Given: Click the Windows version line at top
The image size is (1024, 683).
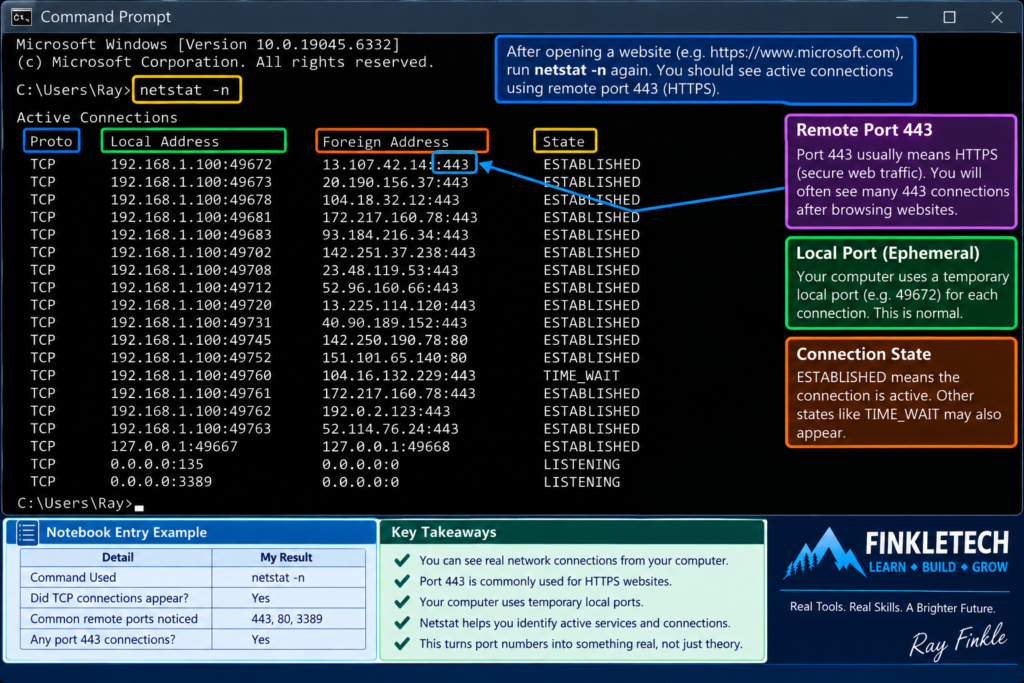Looking at the screenshot, I should click(208, 44).
